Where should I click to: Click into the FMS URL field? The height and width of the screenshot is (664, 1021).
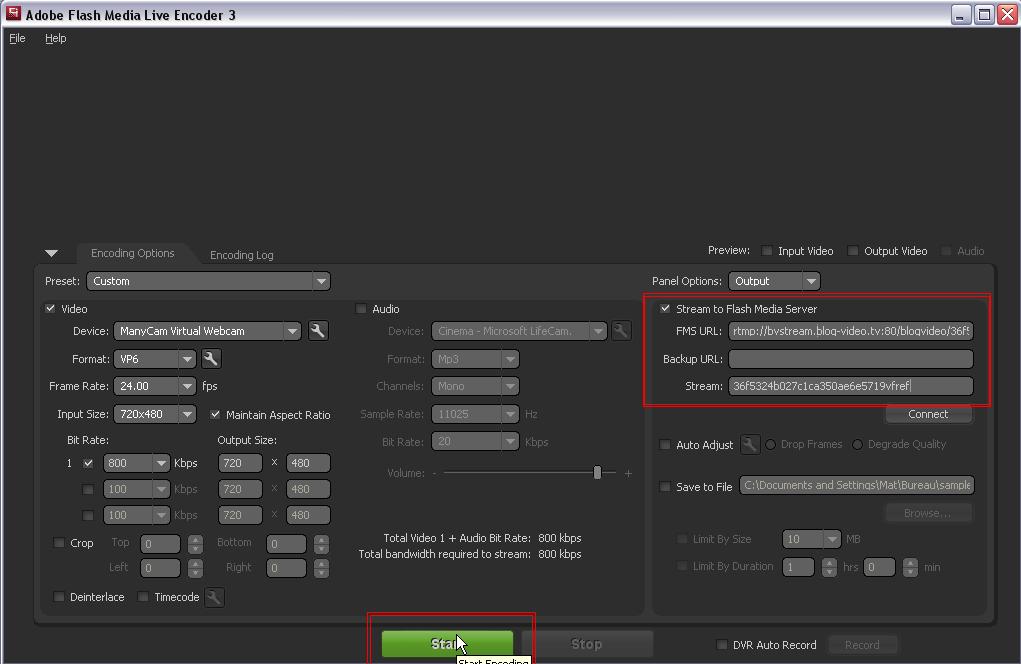(851, 331)
